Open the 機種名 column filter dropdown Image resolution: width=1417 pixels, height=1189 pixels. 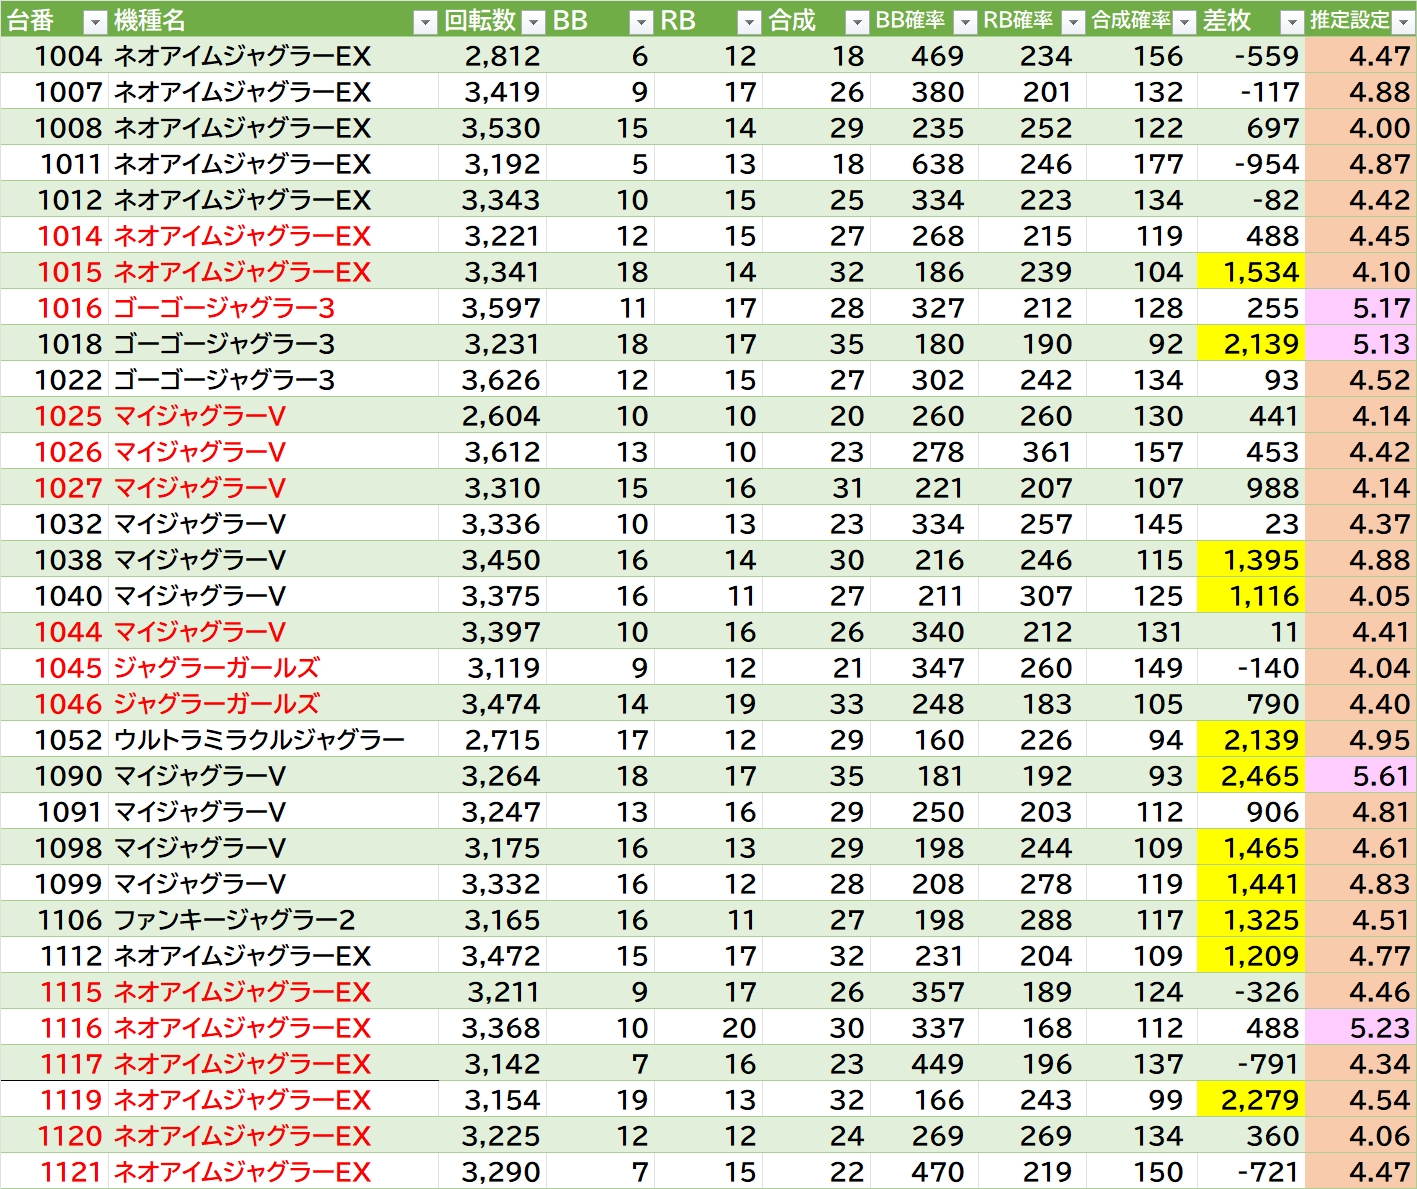pyautogui.click(x=425, y=22)
